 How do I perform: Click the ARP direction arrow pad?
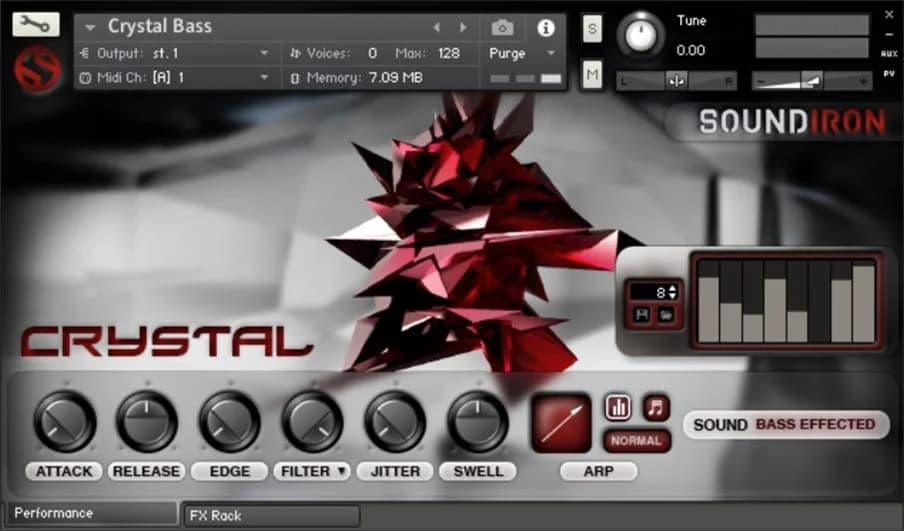(561, 421)
